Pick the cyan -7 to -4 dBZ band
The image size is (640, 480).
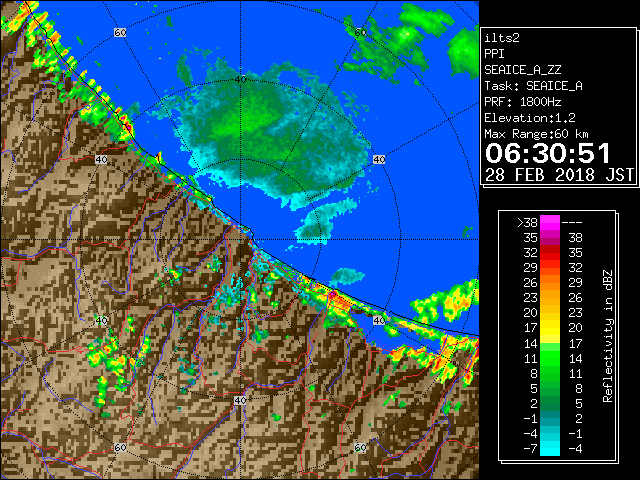pos(550,449)
